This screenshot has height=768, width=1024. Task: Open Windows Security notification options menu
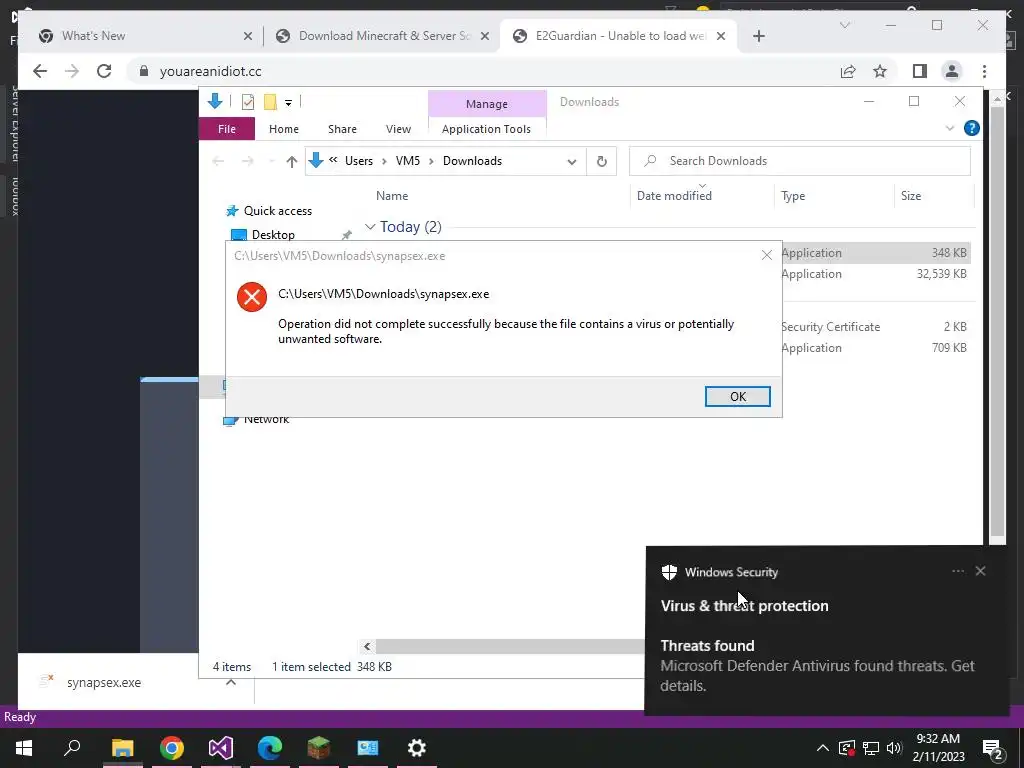957,571
